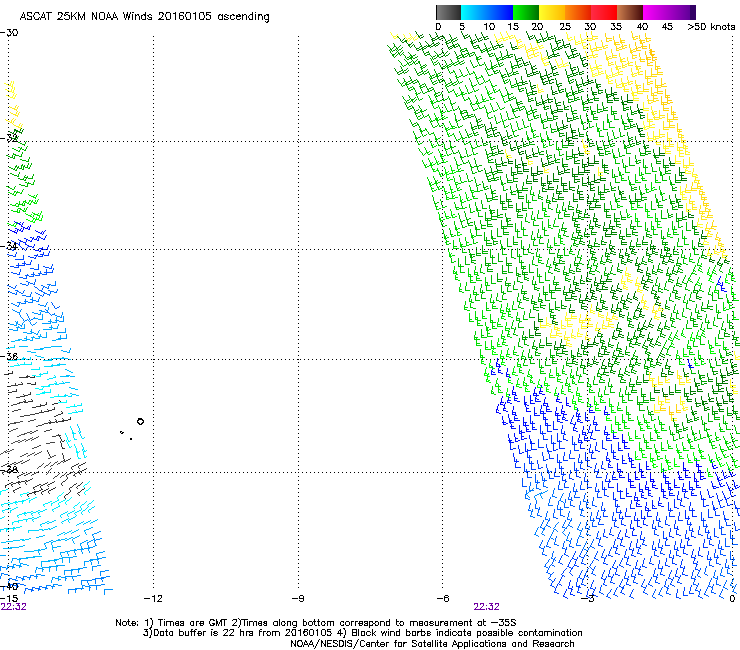Click the large circular island marker near -12
Image resolution: width=740 pixels, height=650 pixels.
(x=140, y=422)
